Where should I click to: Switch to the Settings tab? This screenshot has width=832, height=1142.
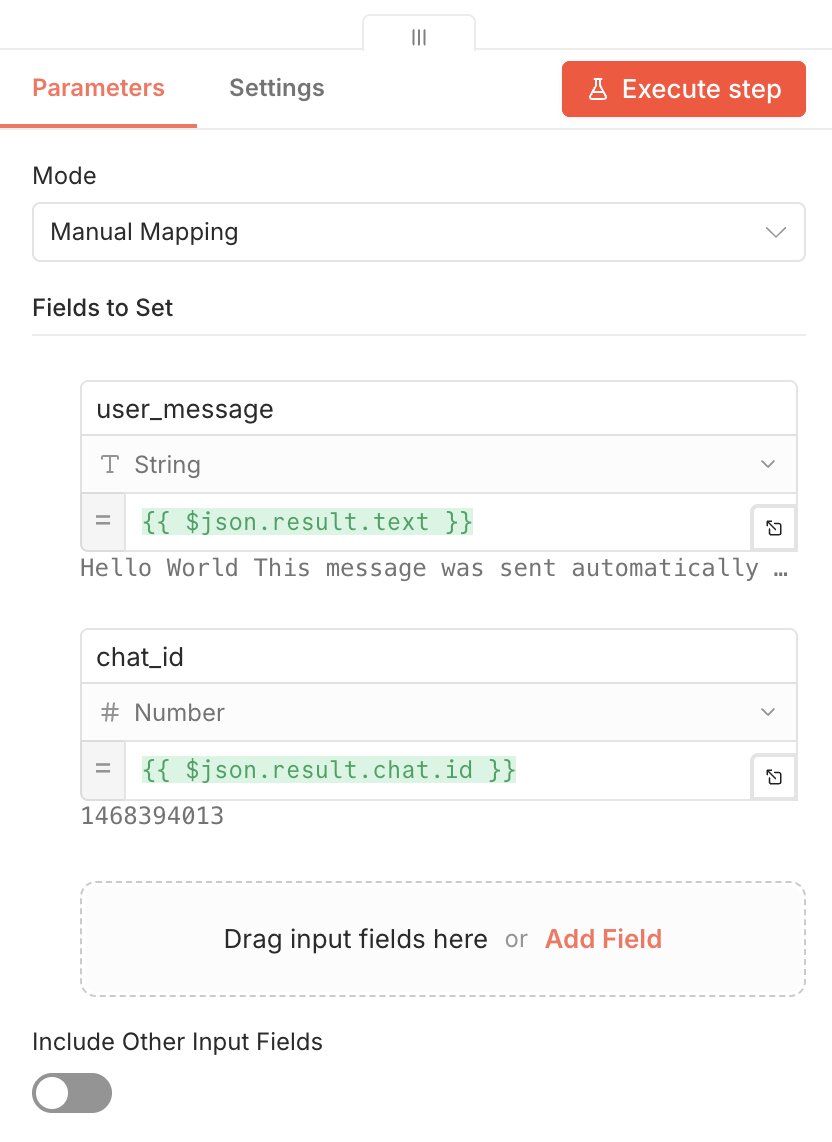[277, 88]
